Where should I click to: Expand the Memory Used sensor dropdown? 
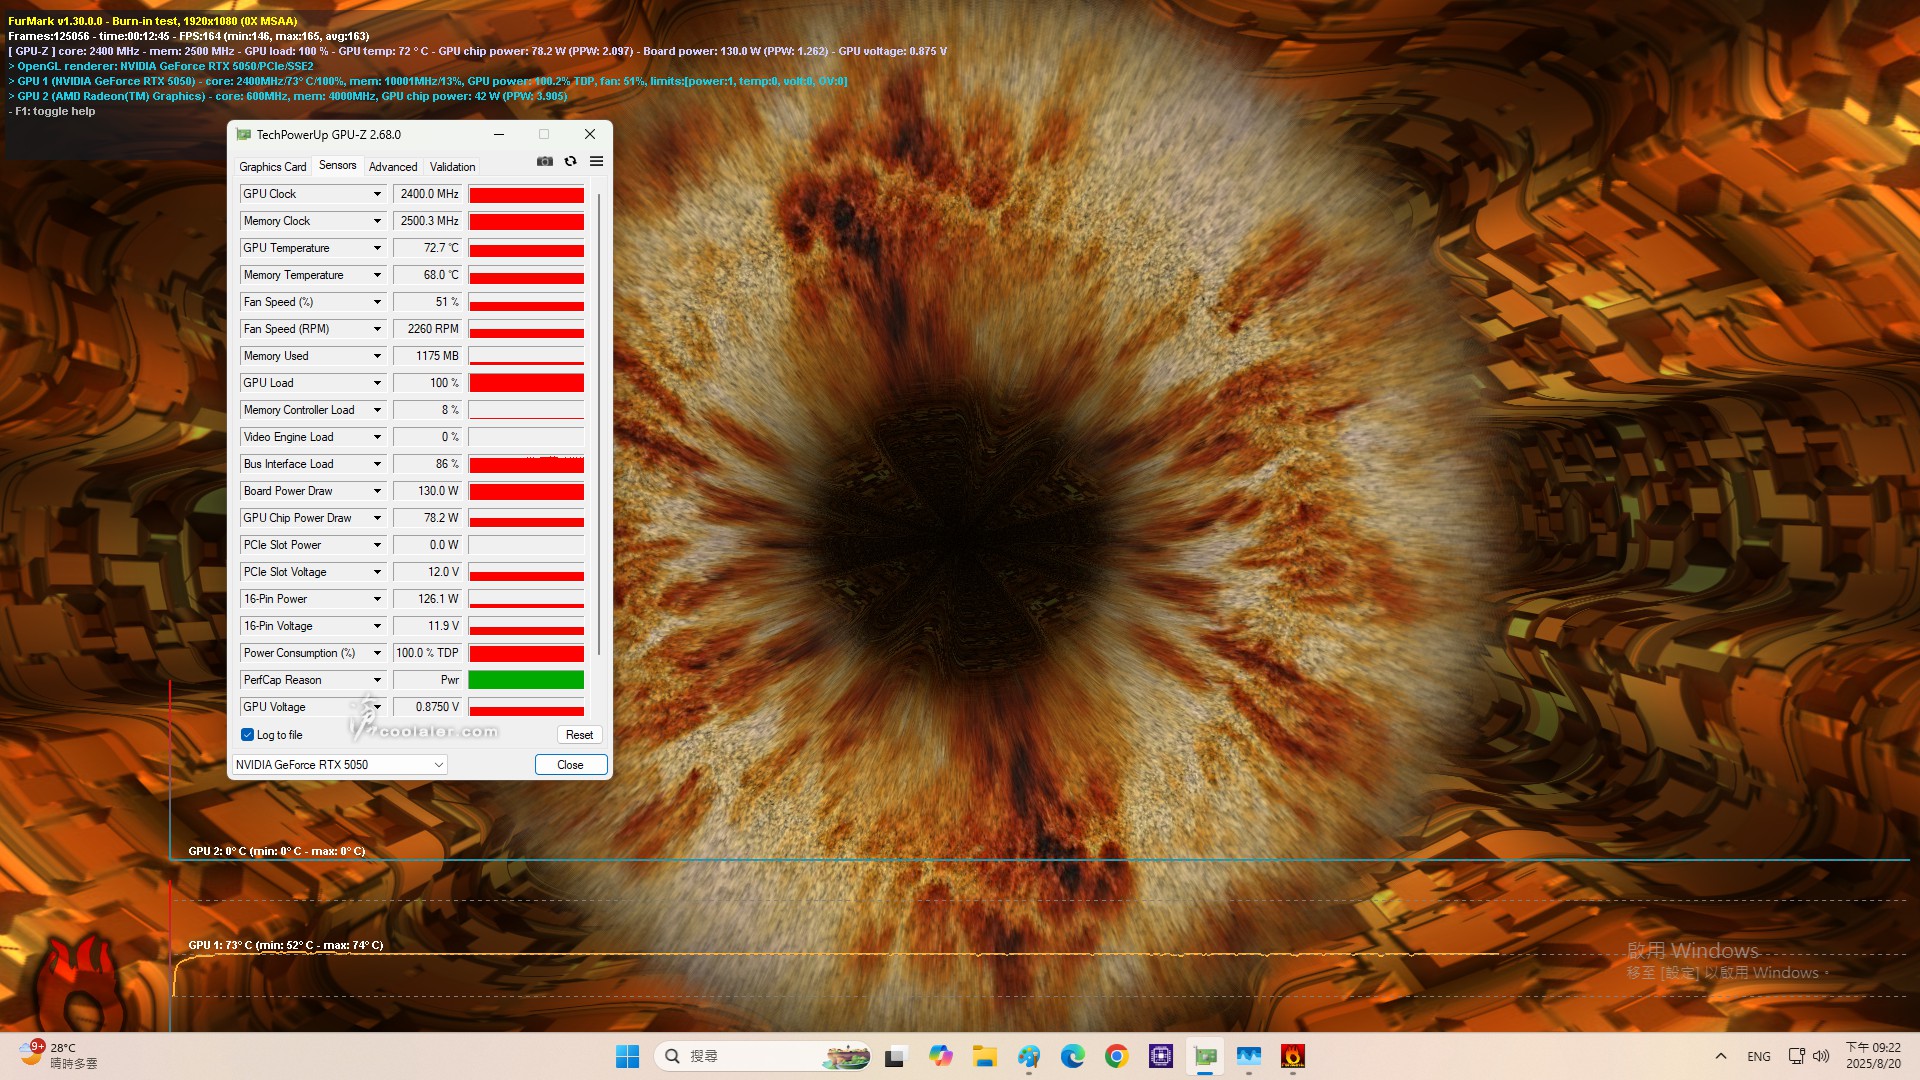click(377, 356)
